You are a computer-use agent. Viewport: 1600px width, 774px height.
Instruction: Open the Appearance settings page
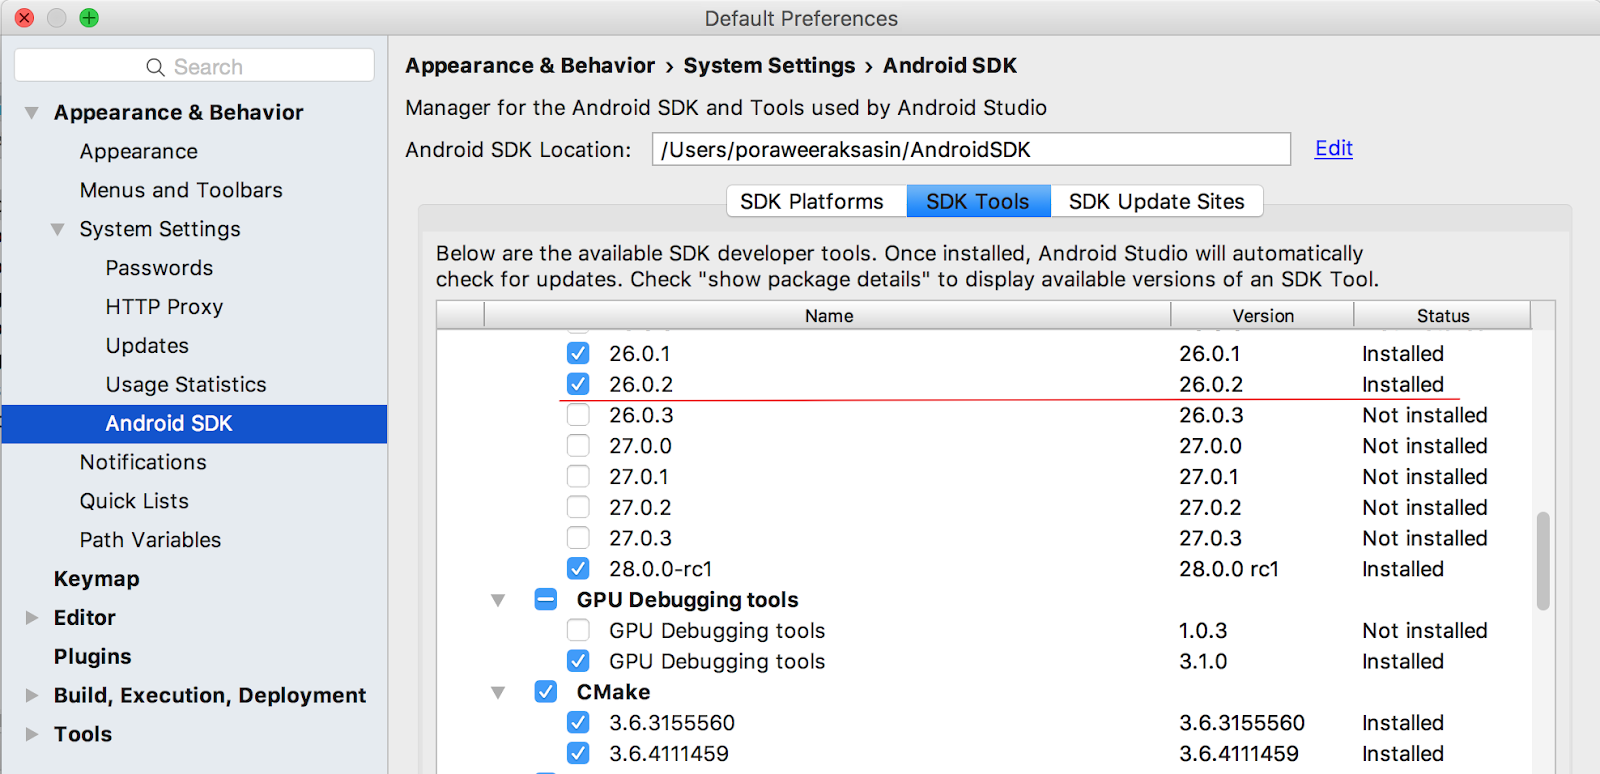coord(139,152)
